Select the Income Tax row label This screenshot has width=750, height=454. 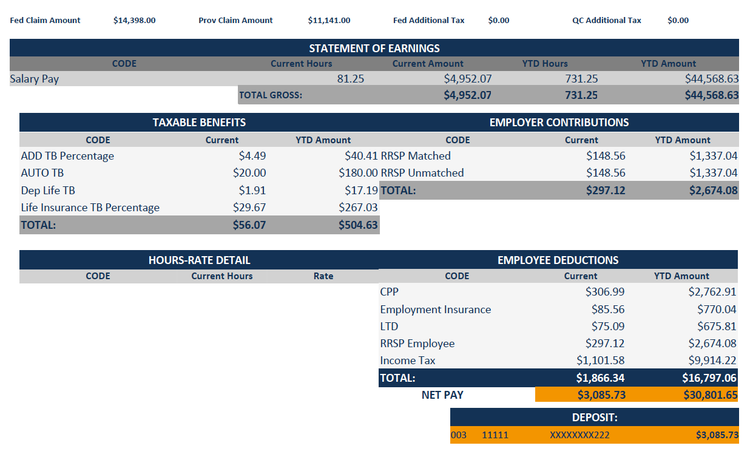[x=408, y=360]
